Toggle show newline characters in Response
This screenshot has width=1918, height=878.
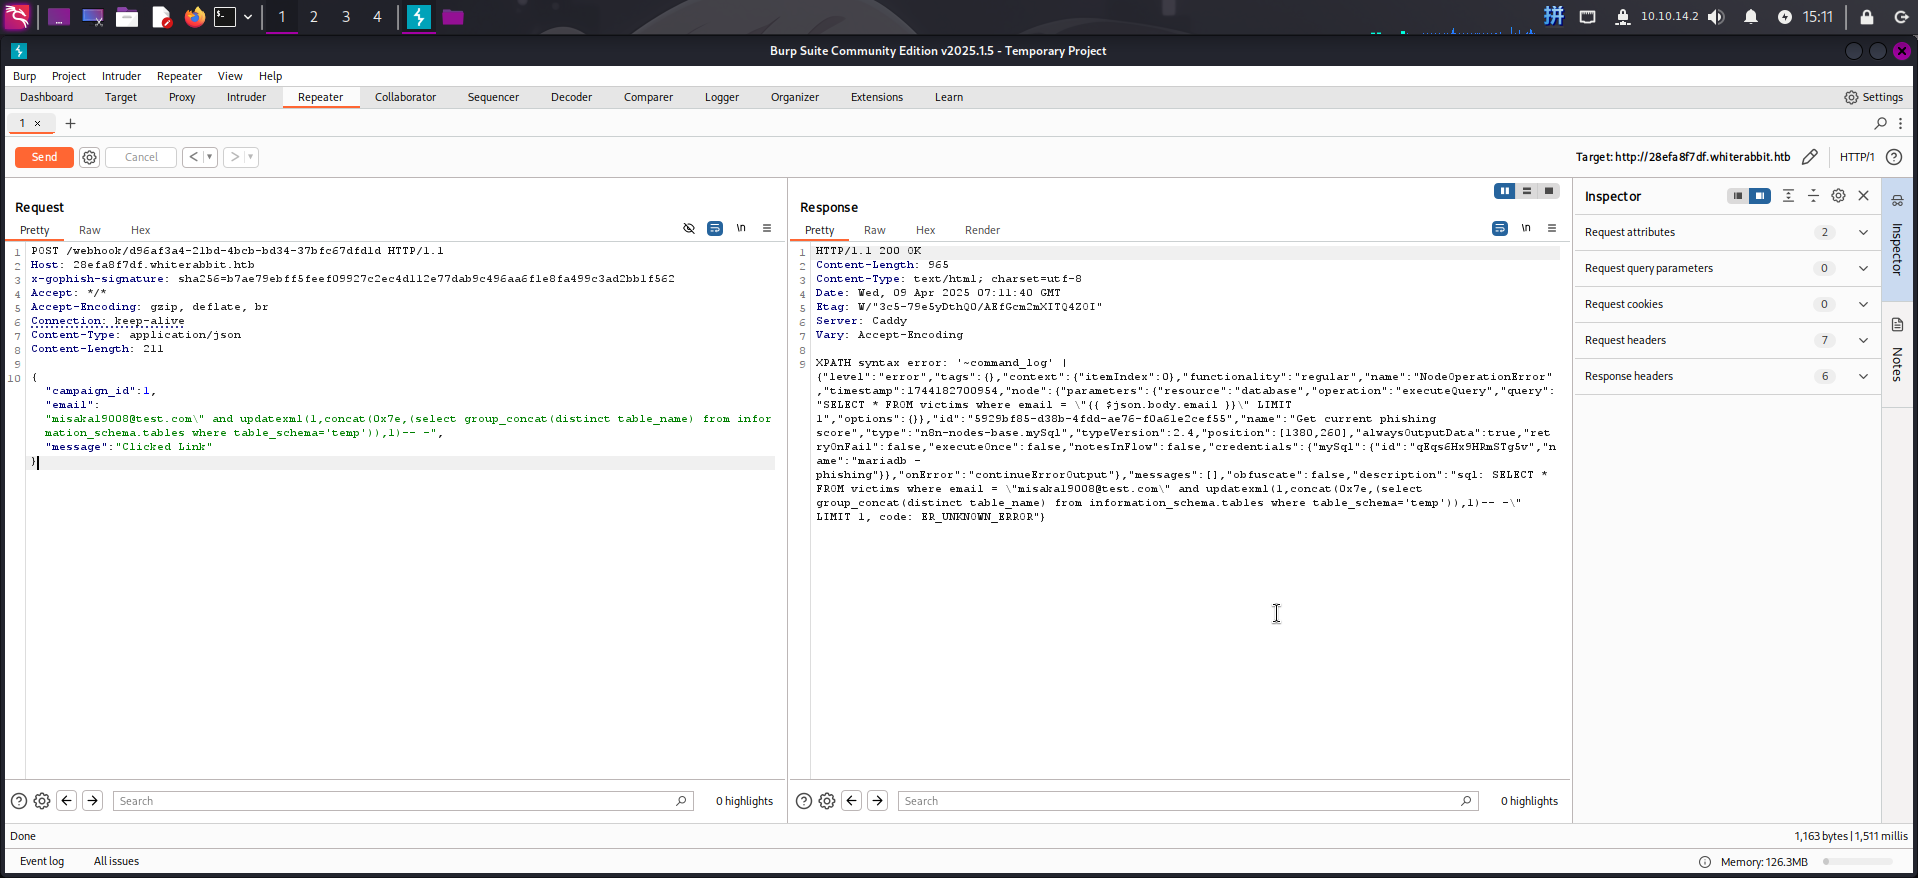point(1526,228)
